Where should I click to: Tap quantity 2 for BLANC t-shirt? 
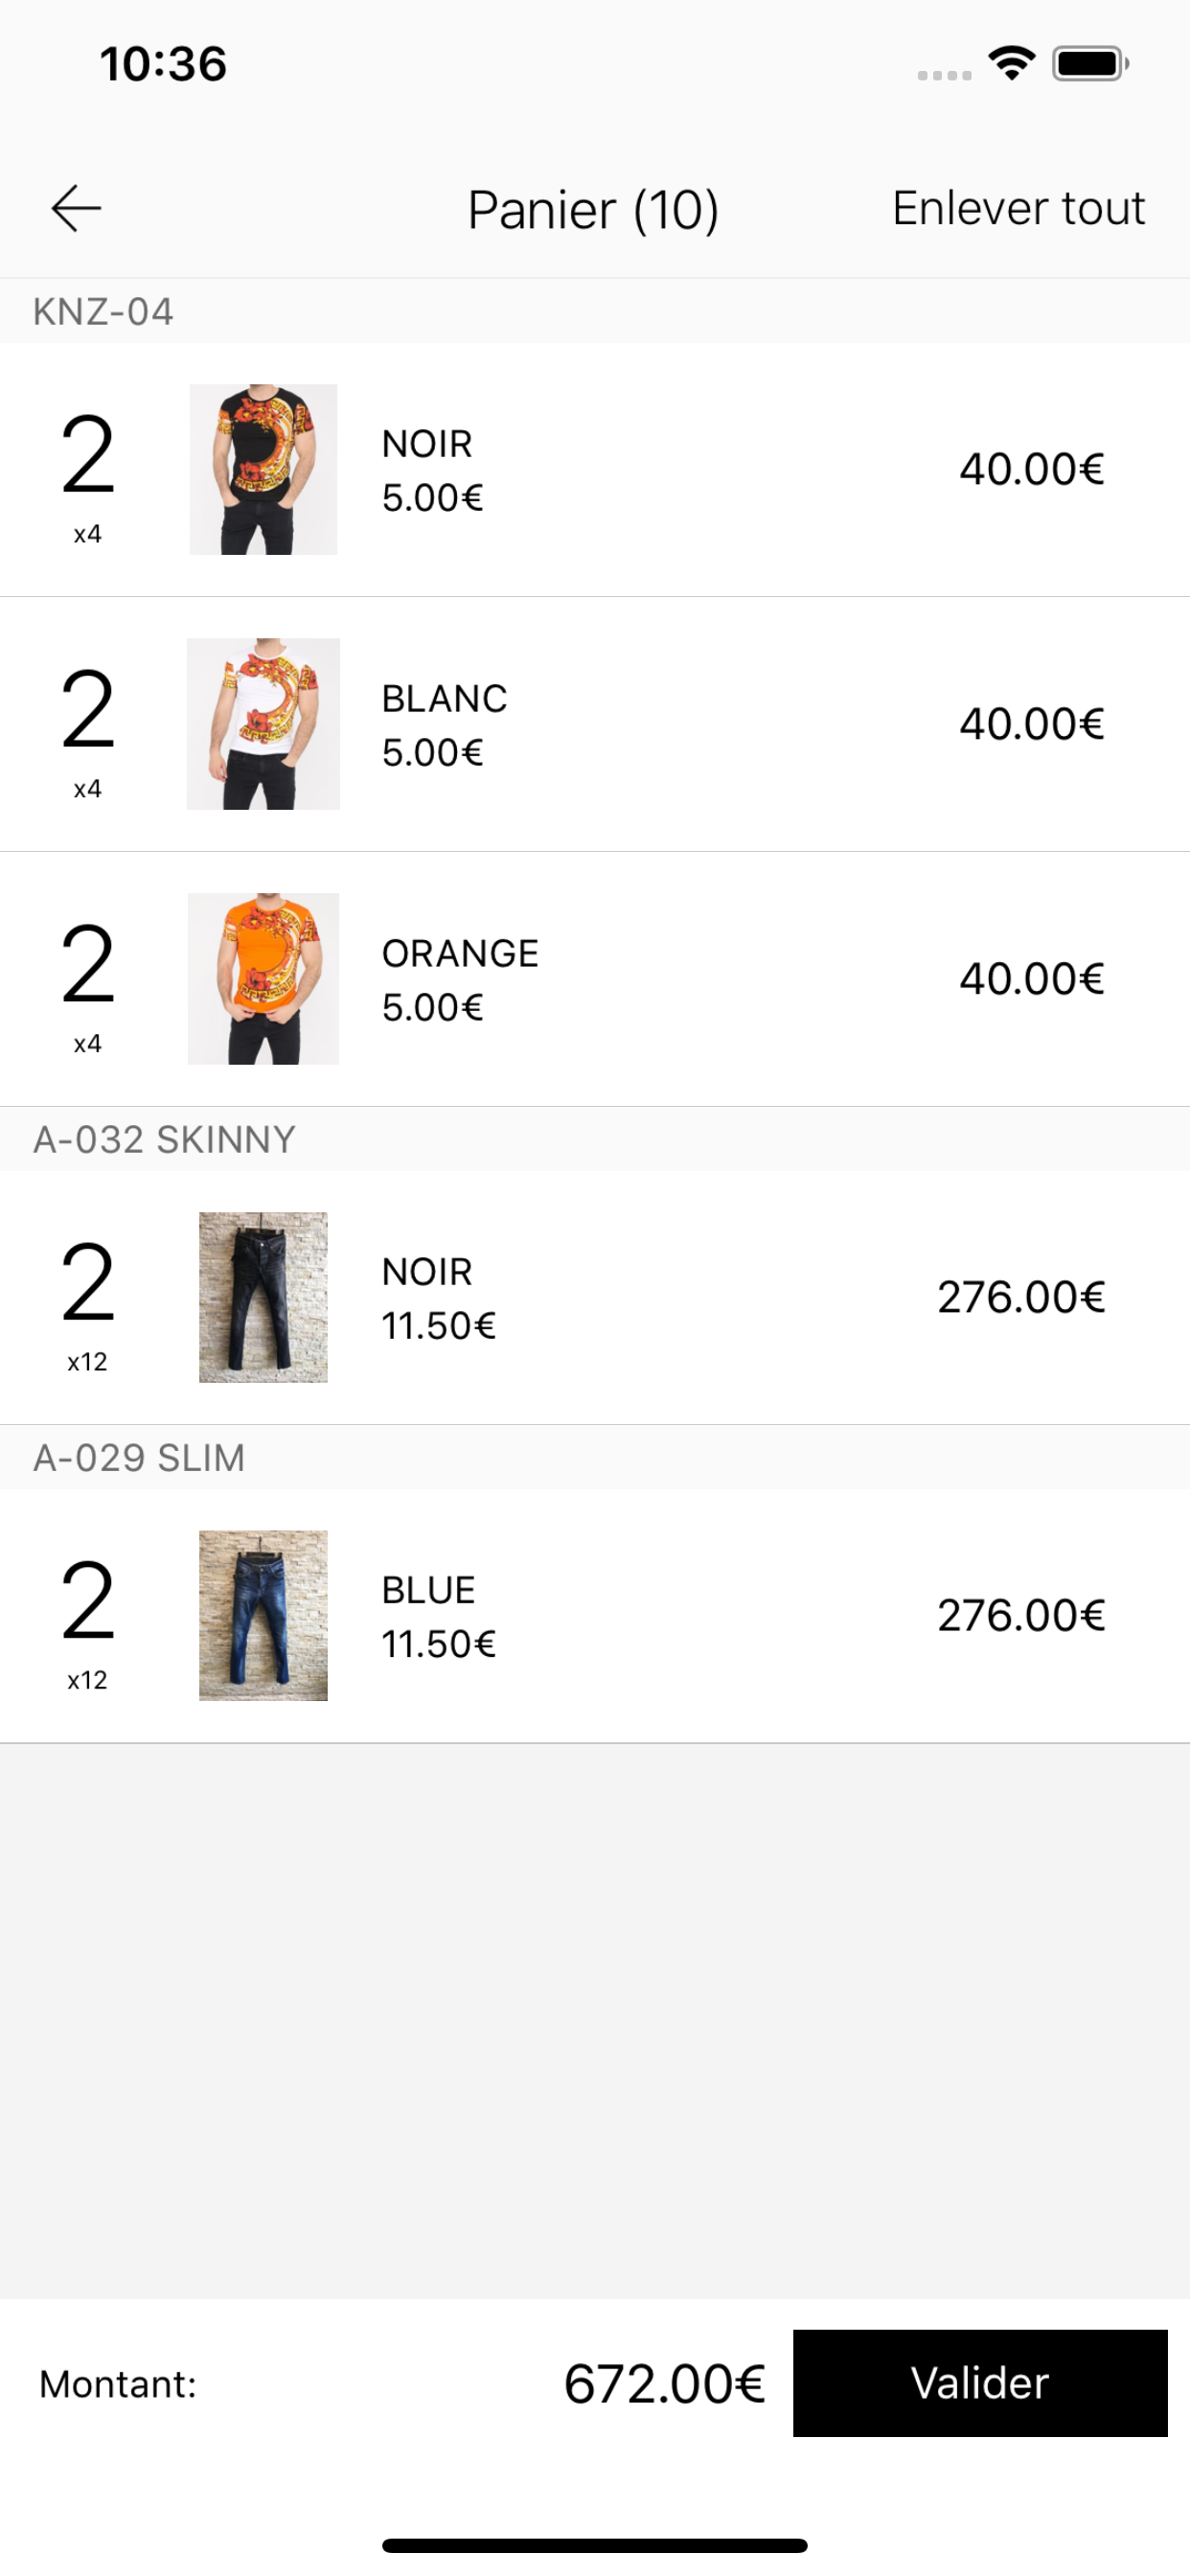(x=88, y=710)
